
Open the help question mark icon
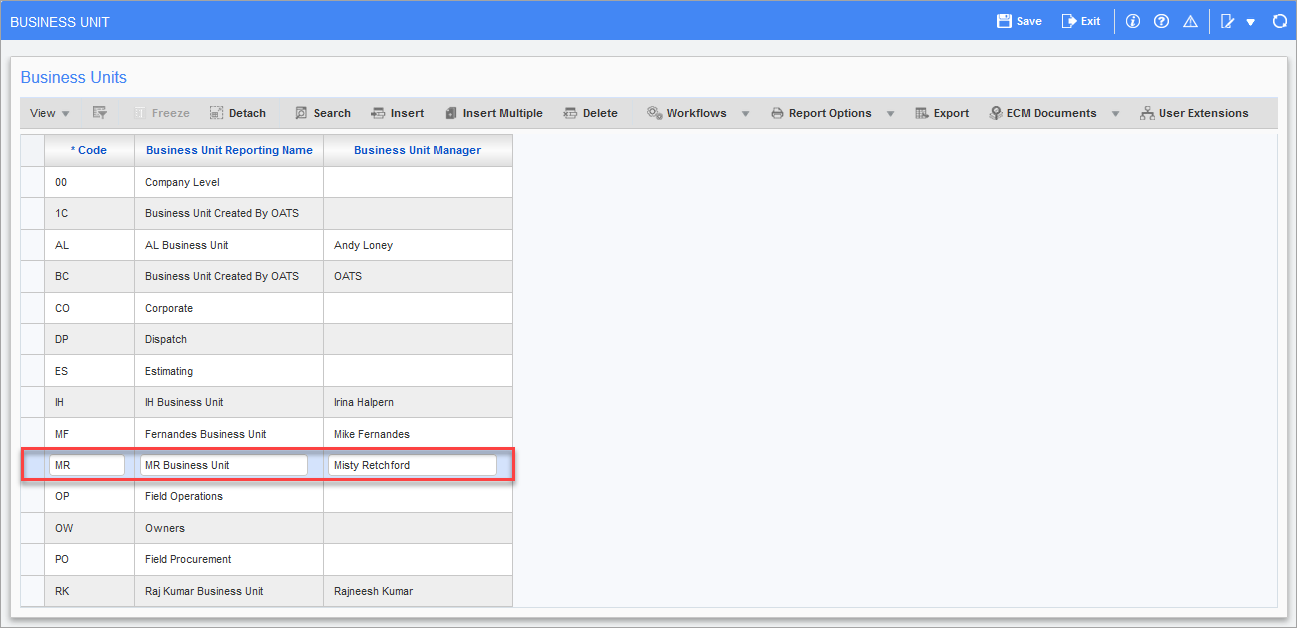[x=1161, y=21]
